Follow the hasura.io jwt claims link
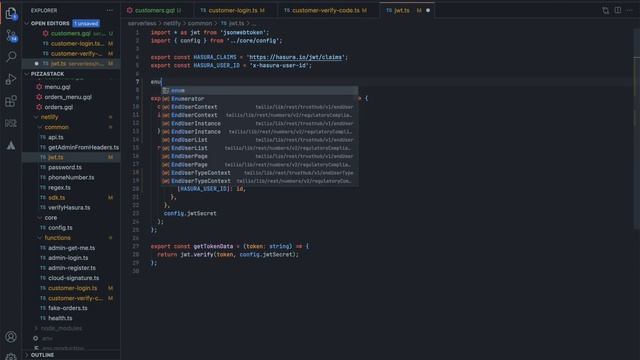This screenshot has height=360, width=640. pyautogui.click(x=296, y=57)
